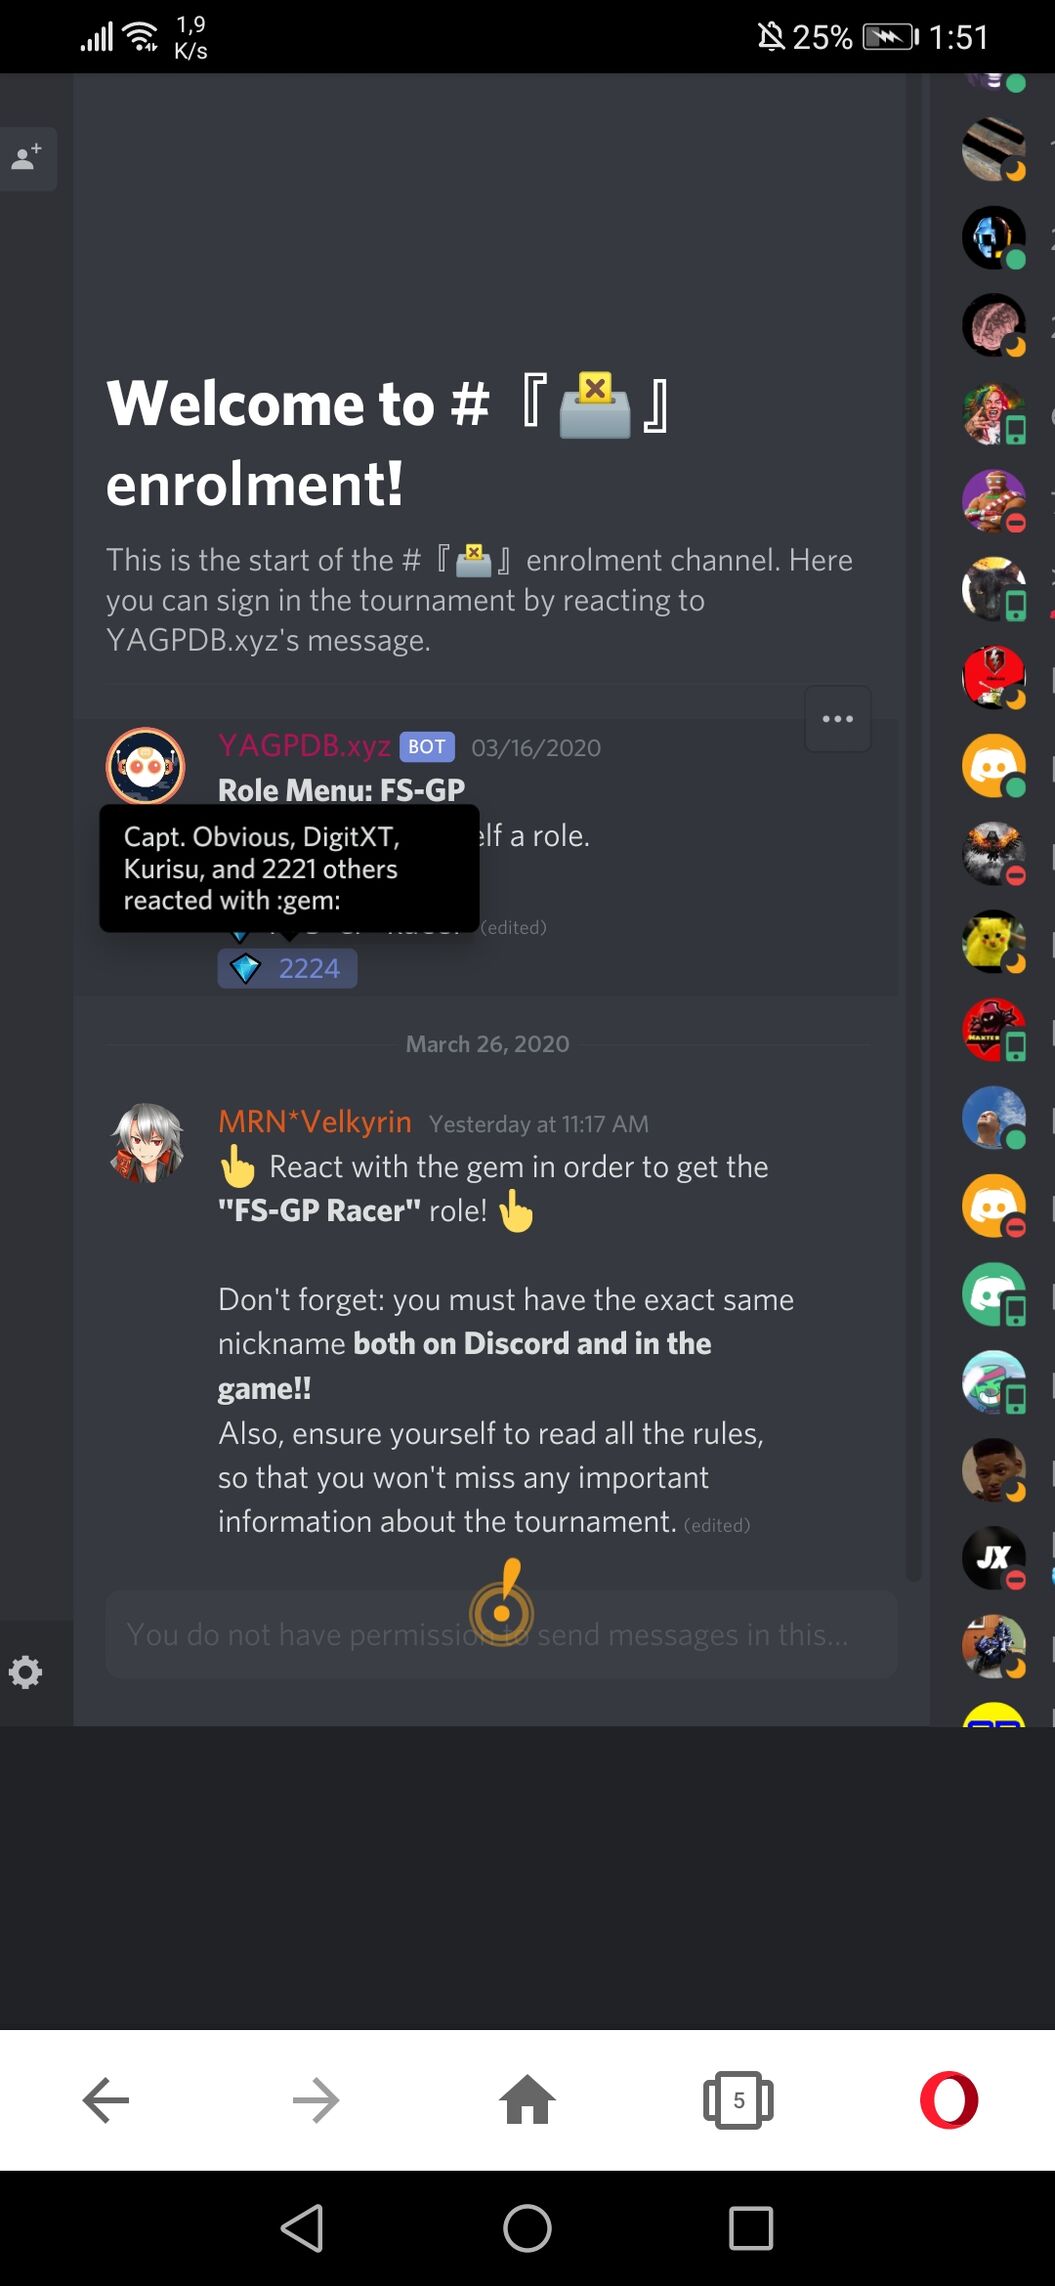Click MRN*Velkyrin's anime avatar
The width and height of the screenshot is (1055, 2286).
point(146,1143)
